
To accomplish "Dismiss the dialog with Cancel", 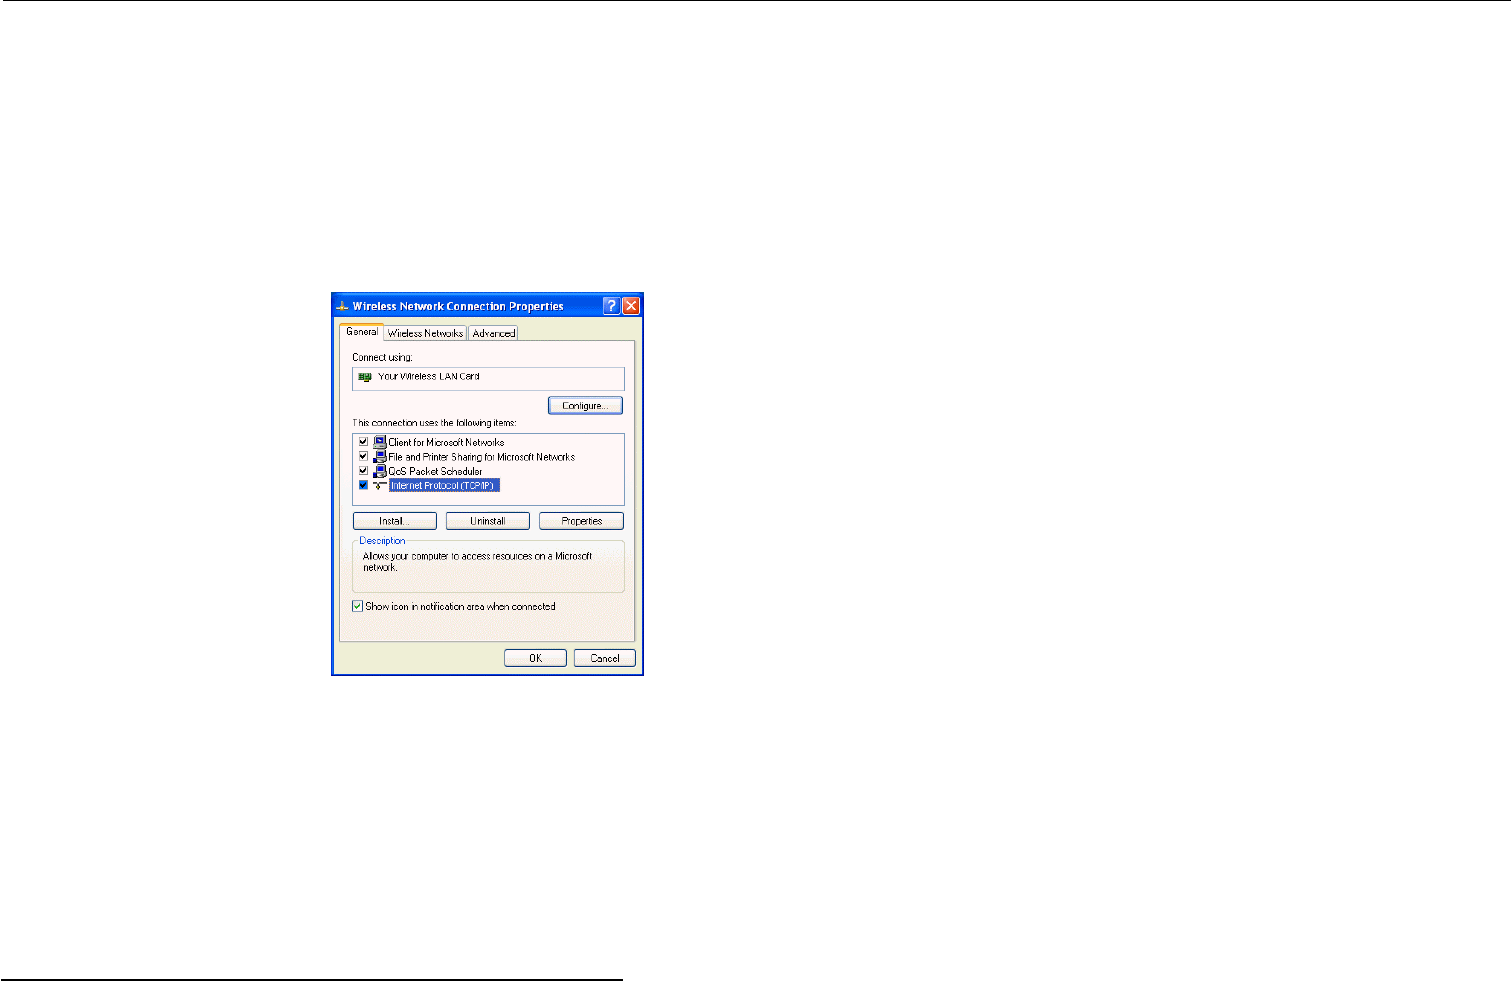I will click(x=605, y=658).
